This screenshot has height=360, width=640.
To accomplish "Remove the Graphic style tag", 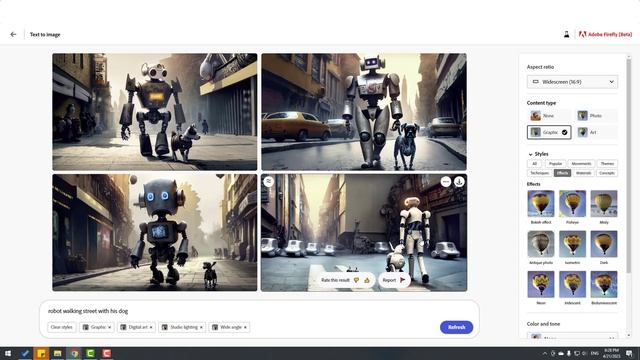I will point(109,327).
